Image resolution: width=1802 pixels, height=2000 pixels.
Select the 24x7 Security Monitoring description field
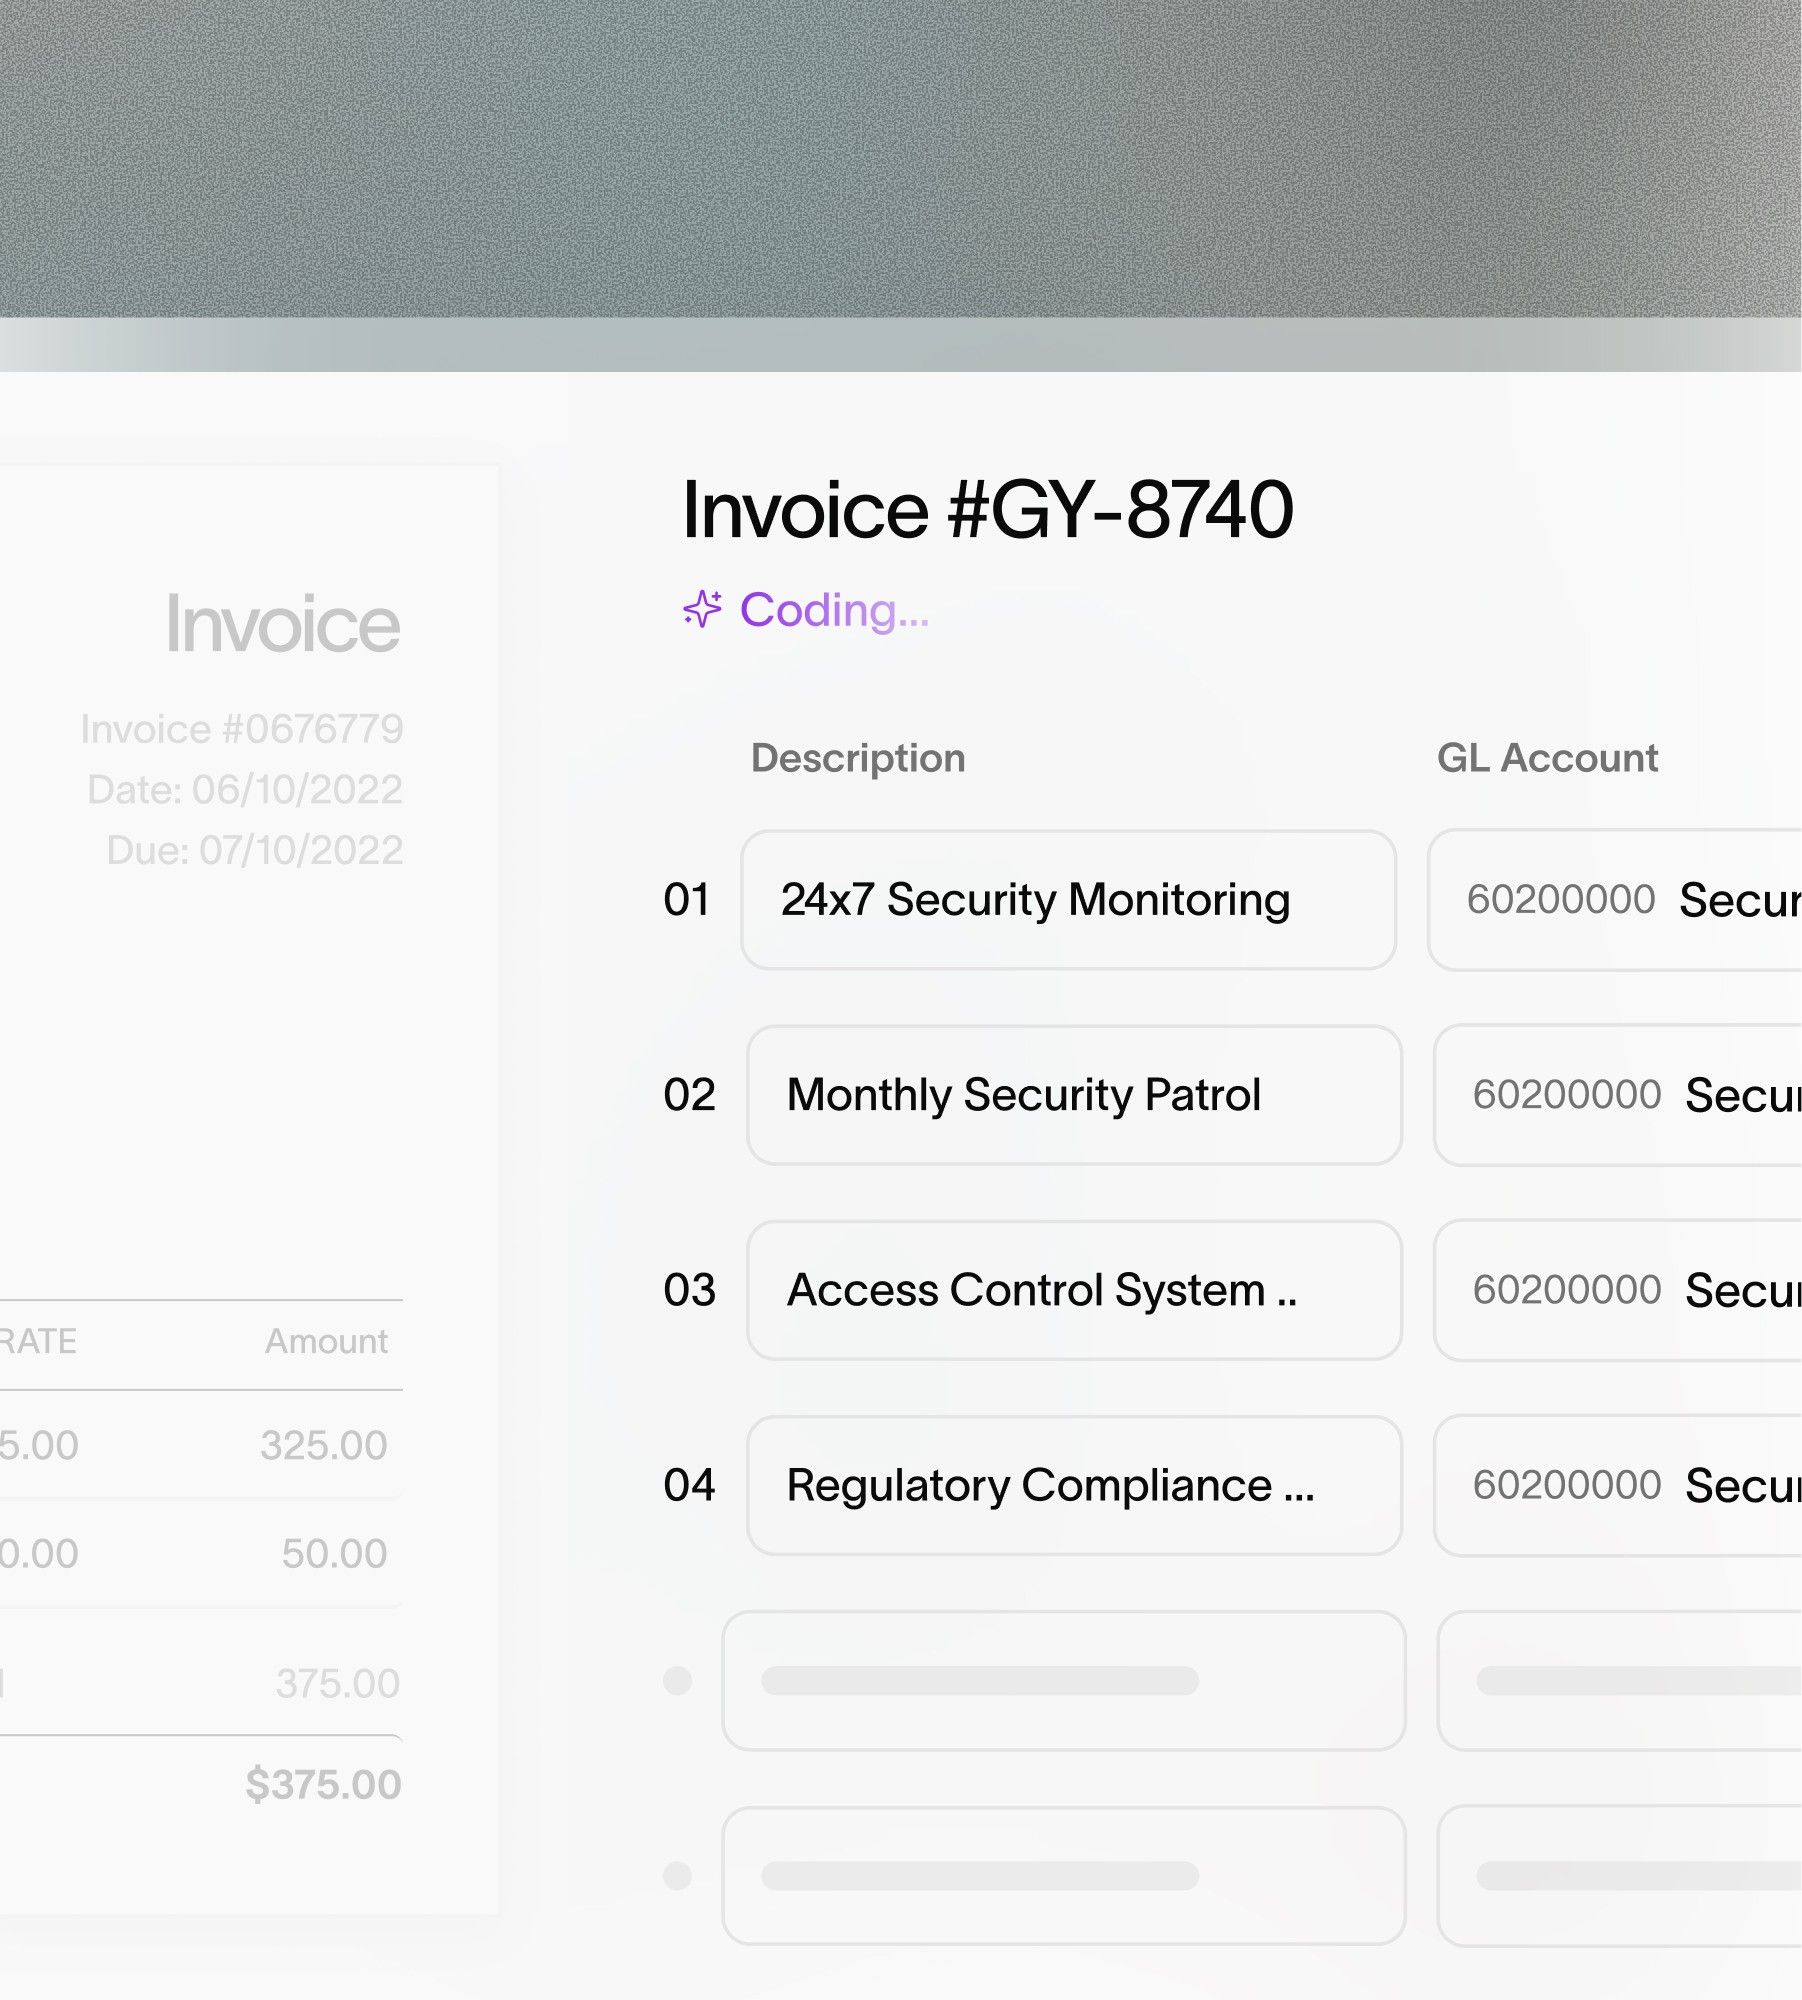pyautogui.click(x=1068, y=899)
